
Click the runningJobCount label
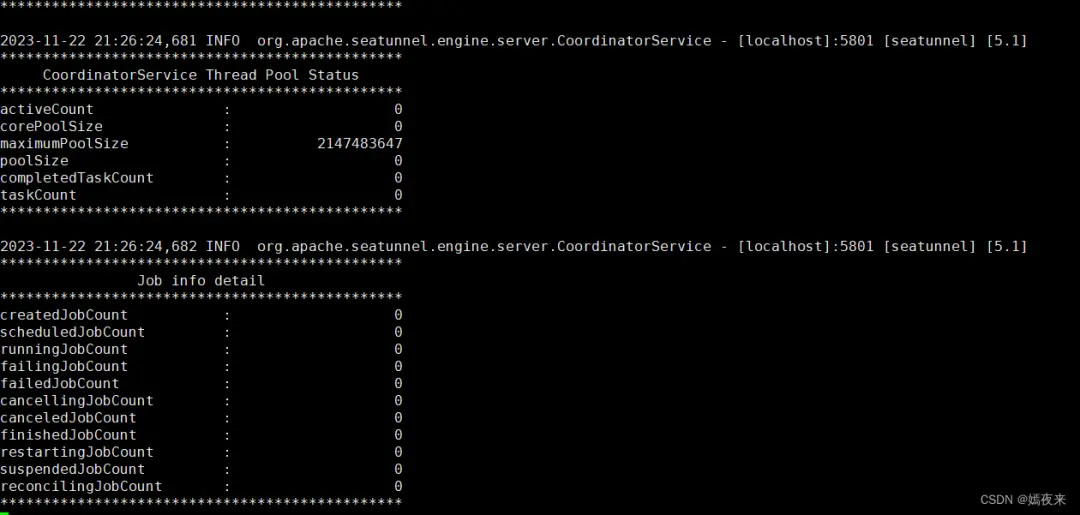[x=64, y=350]
